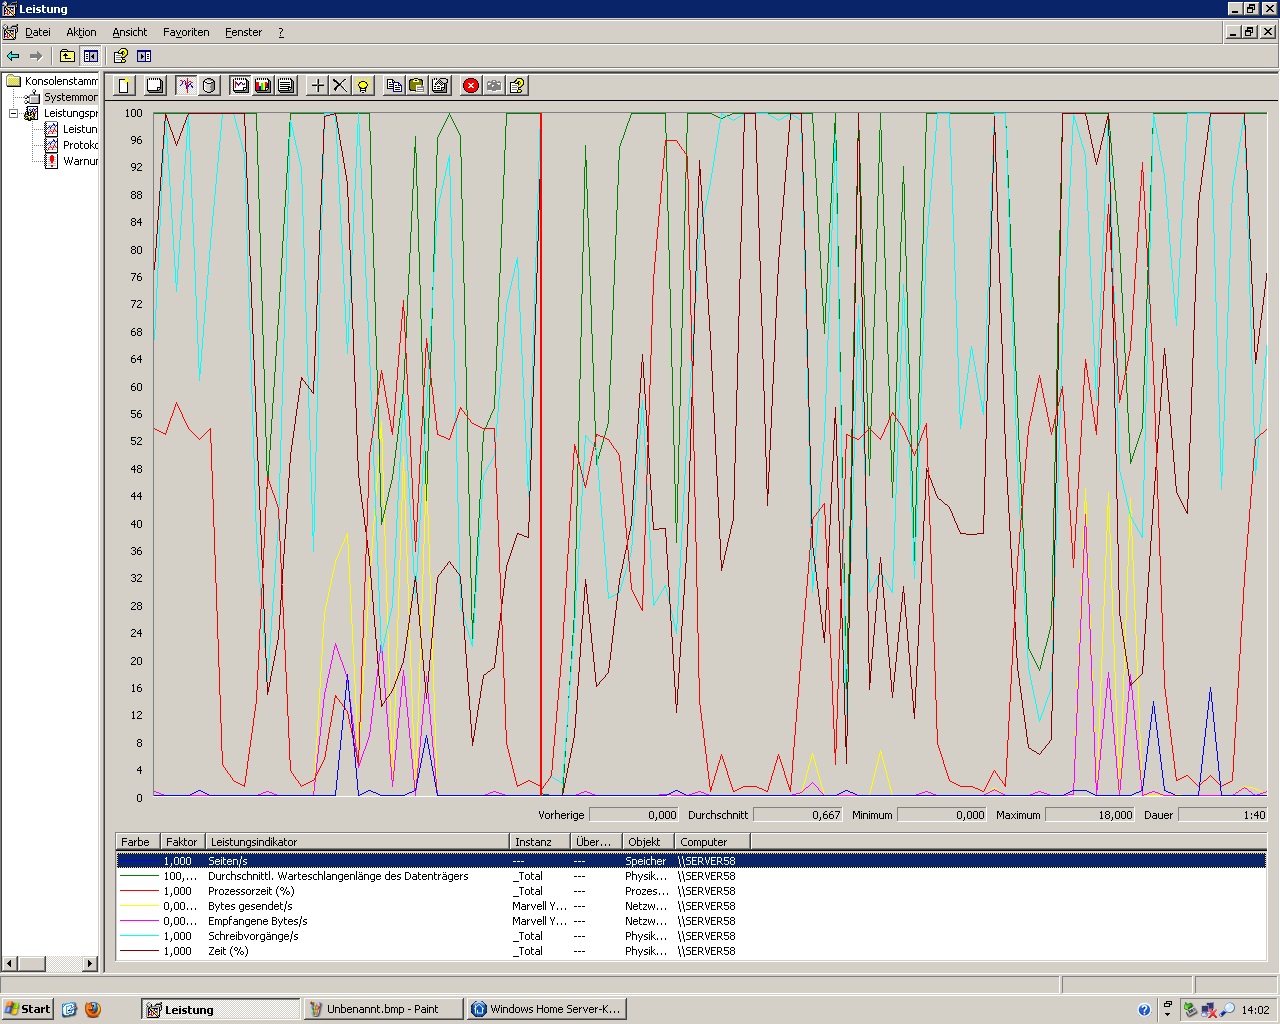Open the Datei menu
The image size is (1280, 1024).
pos(37,32)
